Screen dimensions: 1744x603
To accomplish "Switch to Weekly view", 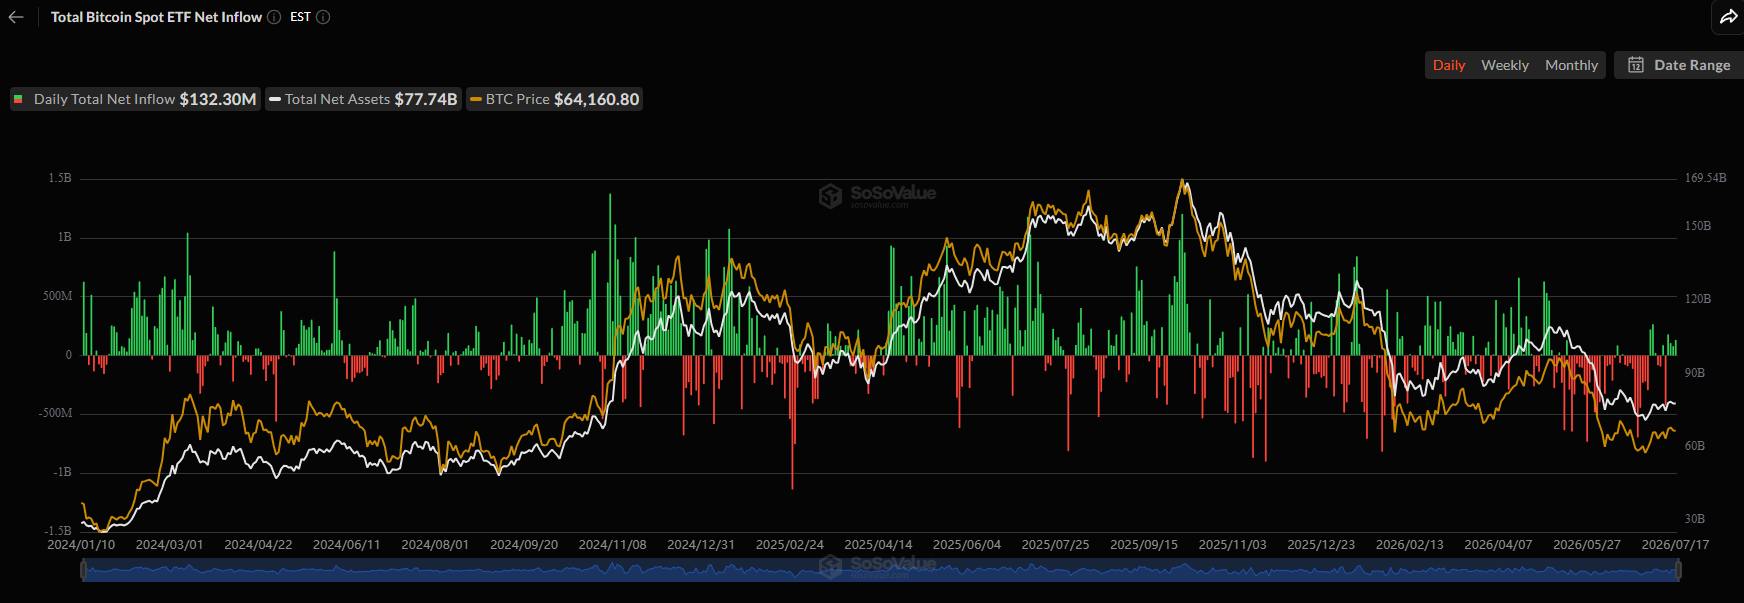I will (x=1505, y=65).
